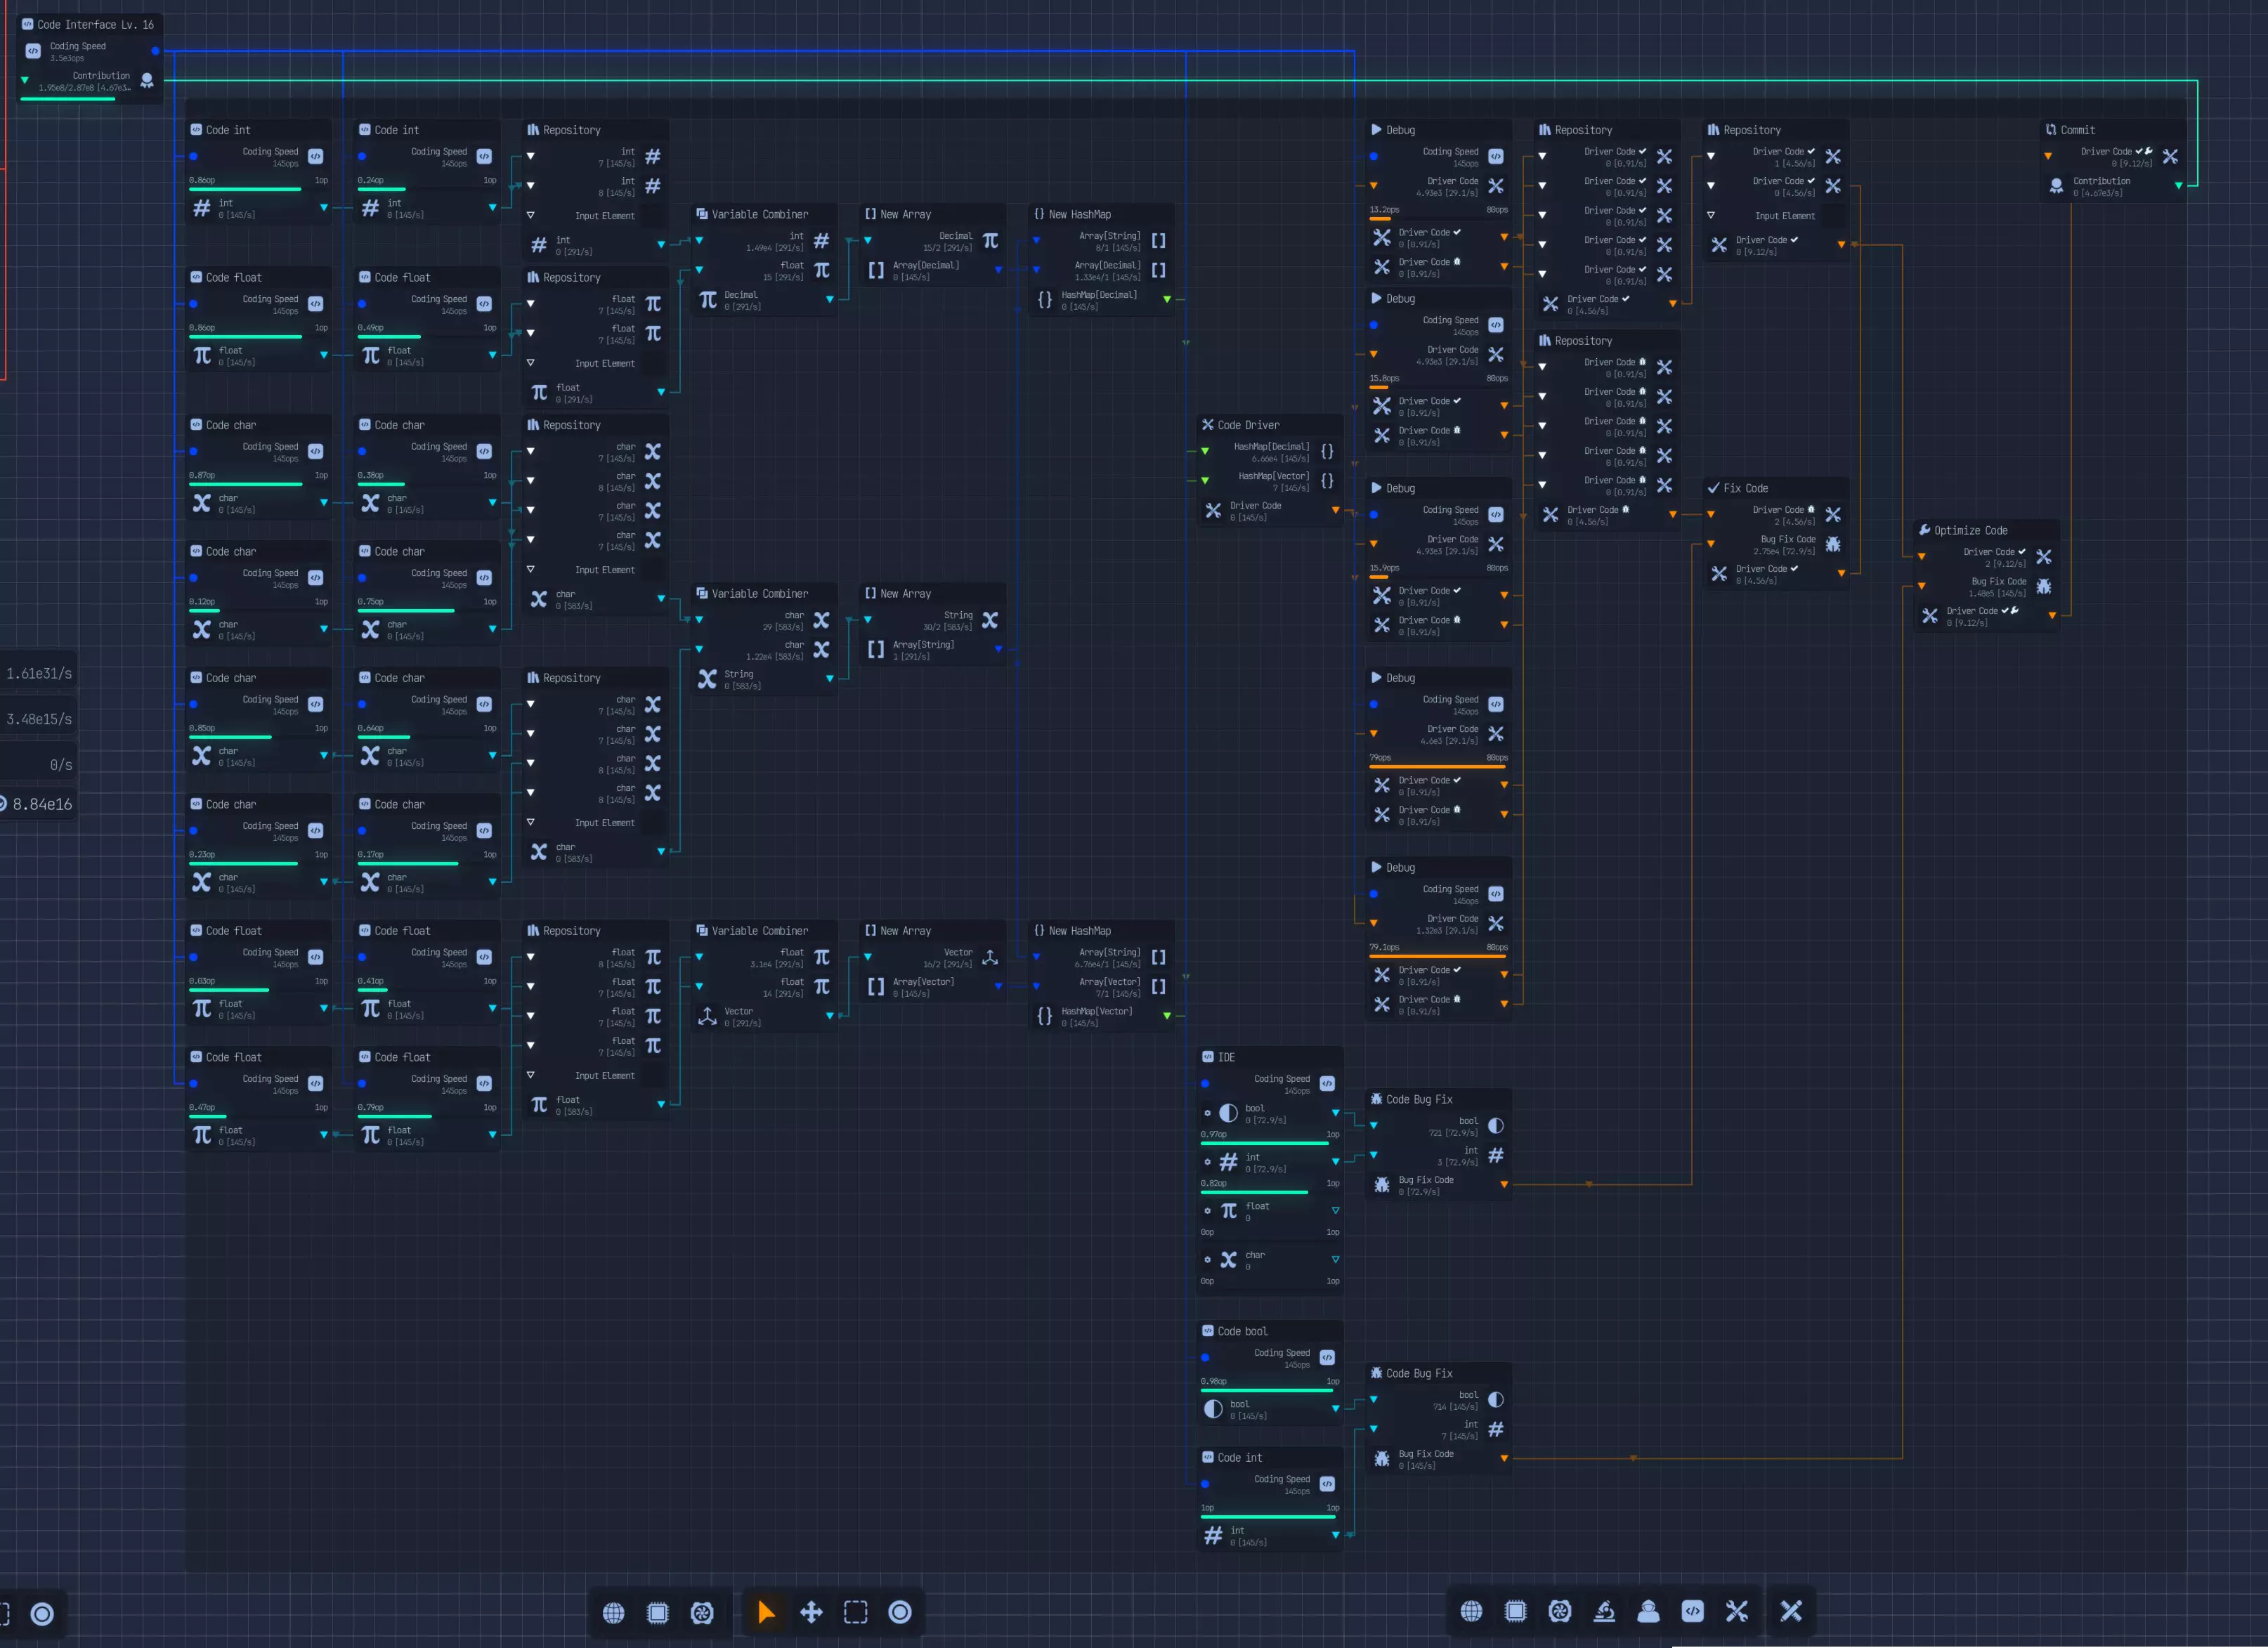Select the orange pointer cursor tool
This screenshot has width=2268, height=1648.
[x=766, y=1612]
